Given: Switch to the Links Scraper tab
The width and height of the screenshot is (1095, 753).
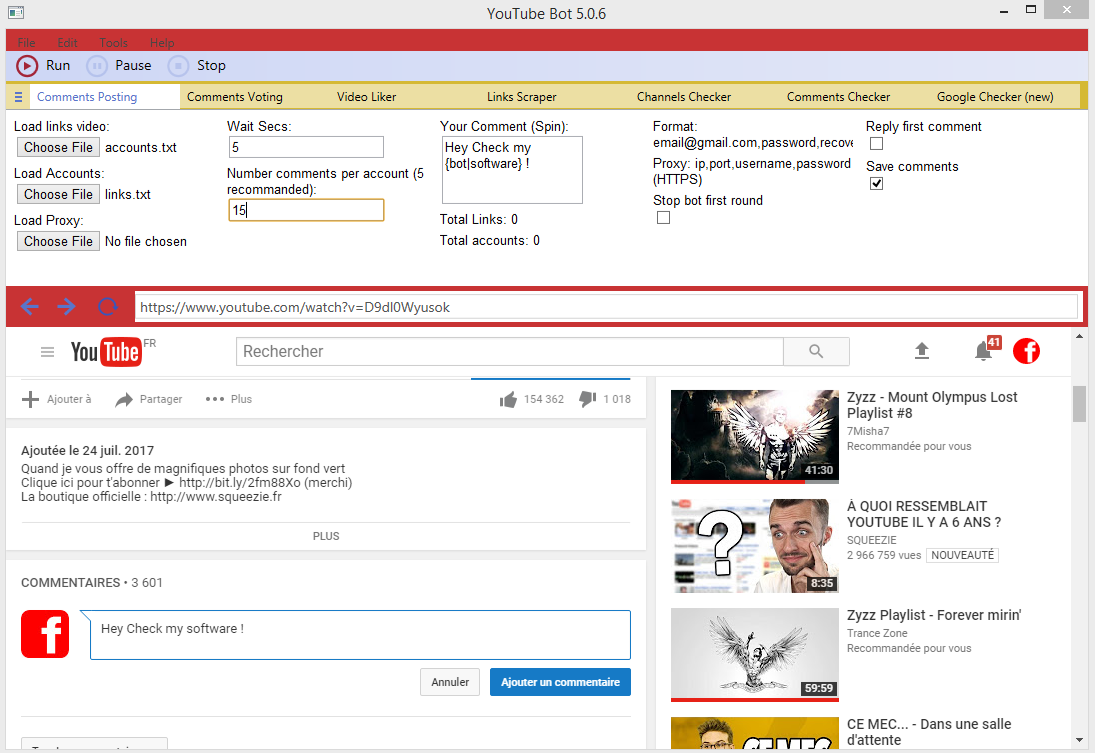Looking at the screenshot, I should [522, 97].
